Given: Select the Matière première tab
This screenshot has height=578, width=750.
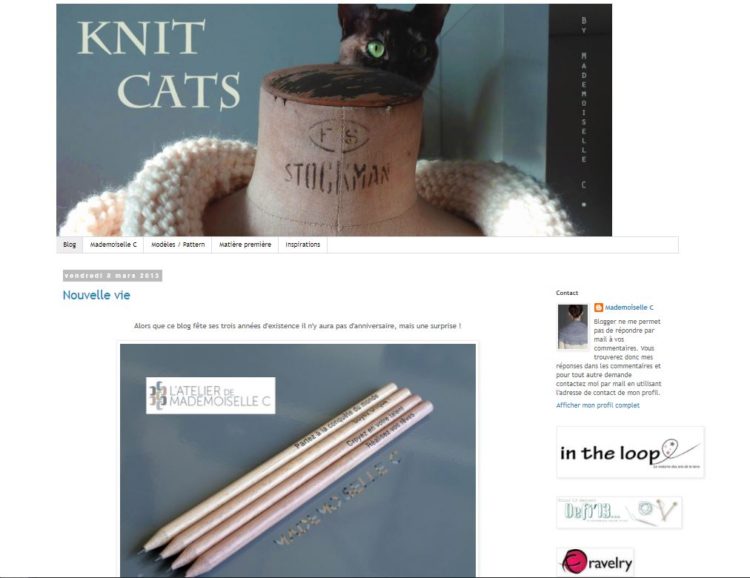Looking at the screenshot, I should 245,245.
